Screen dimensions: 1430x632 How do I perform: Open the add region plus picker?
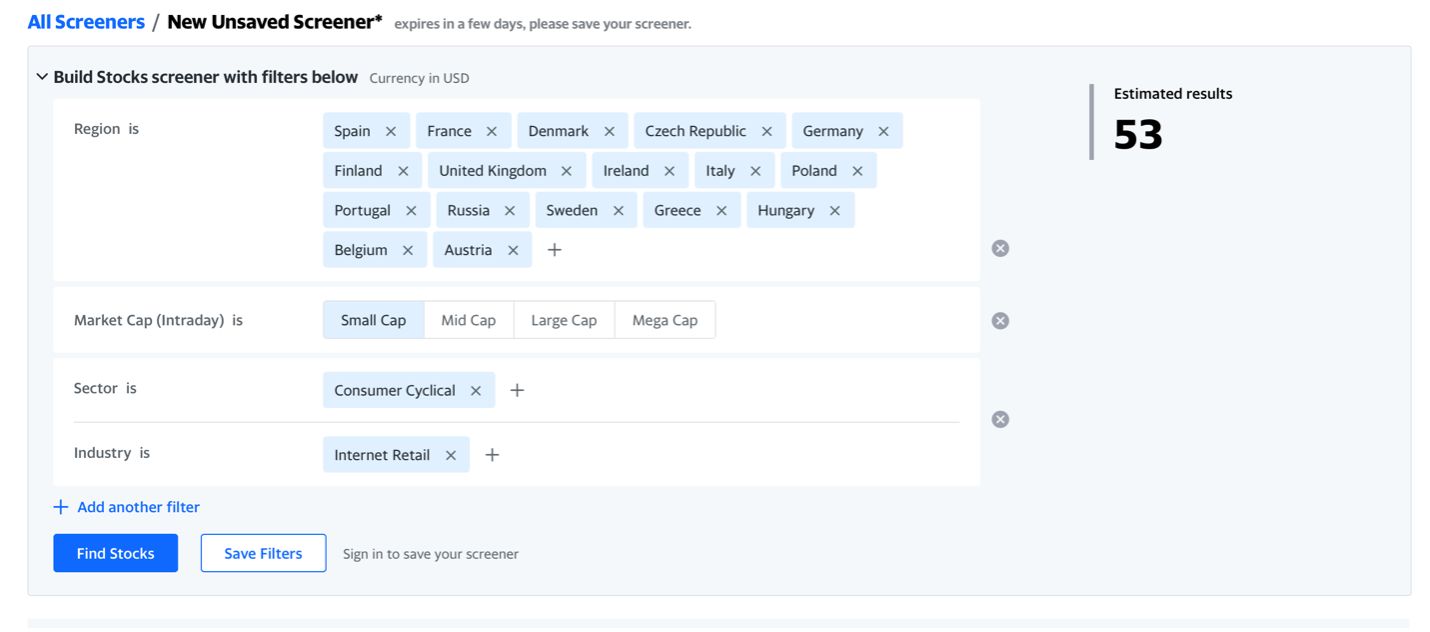(x=555, y=250)
